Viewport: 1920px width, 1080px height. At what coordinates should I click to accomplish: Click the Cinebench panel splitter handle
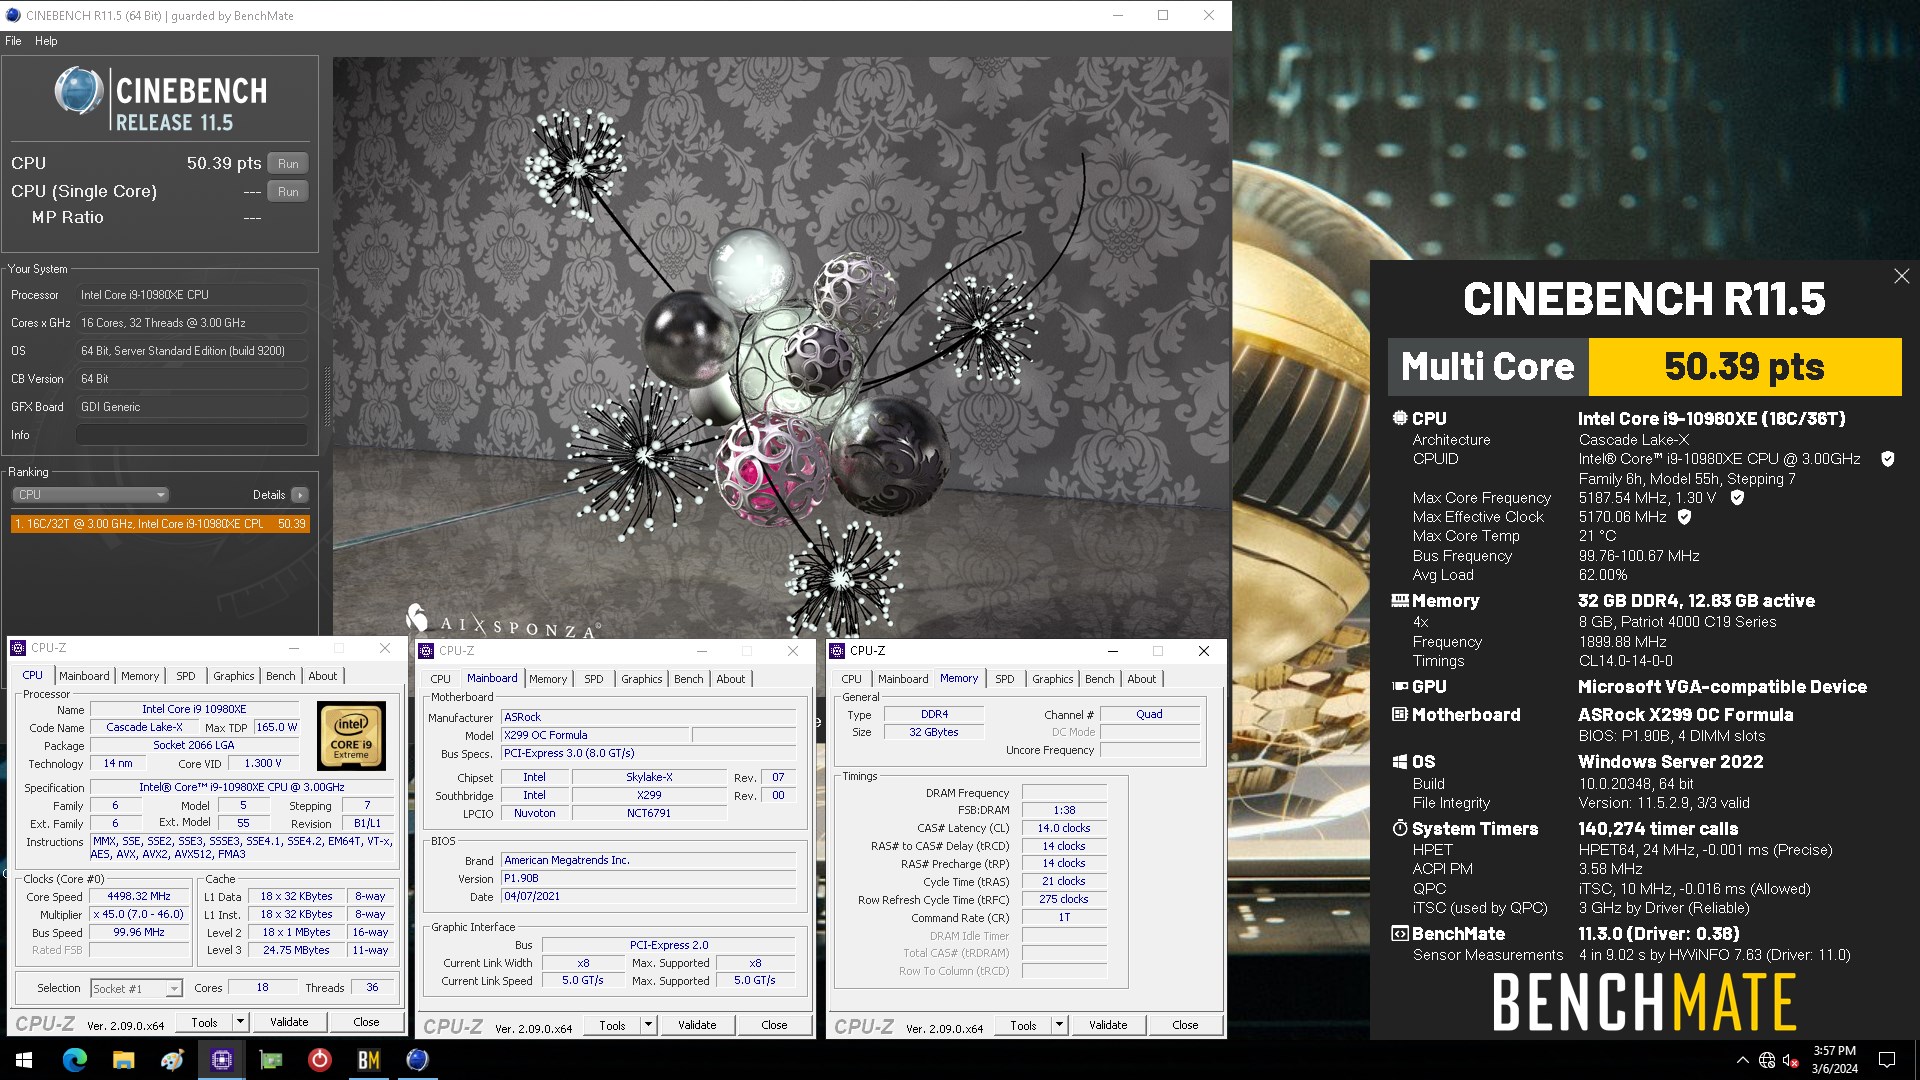click(326, 396)
